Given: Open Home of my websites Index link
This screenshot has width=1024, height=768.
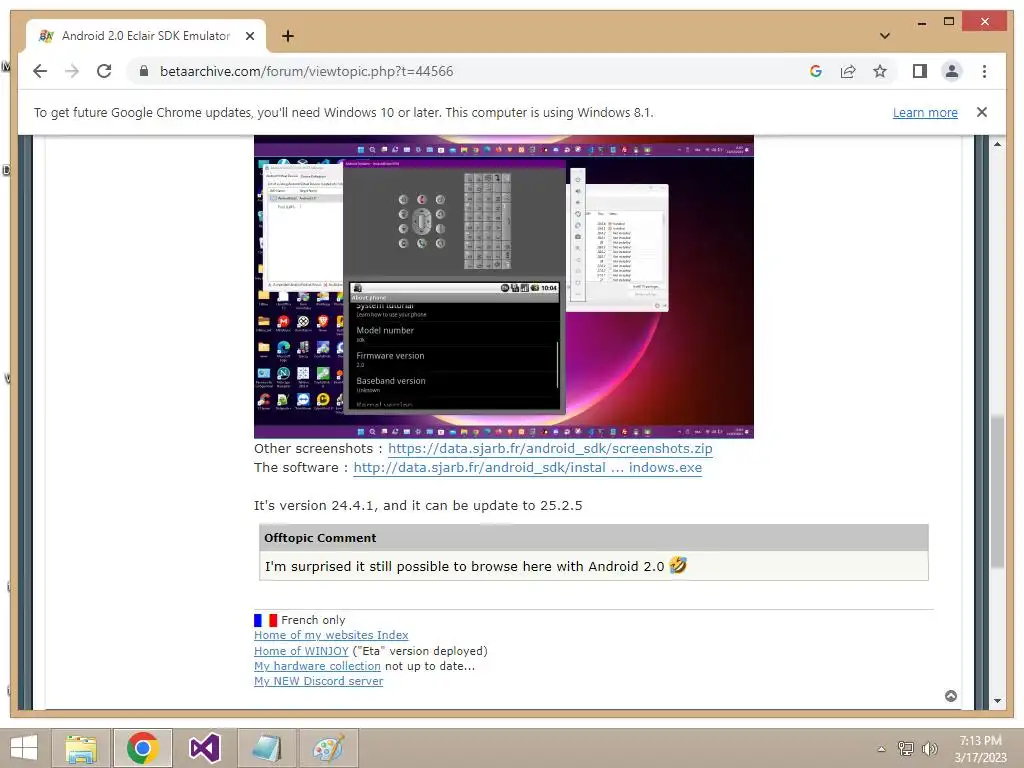Looking at the screenshot, I should pyautogui.click(x=331, y=635).
